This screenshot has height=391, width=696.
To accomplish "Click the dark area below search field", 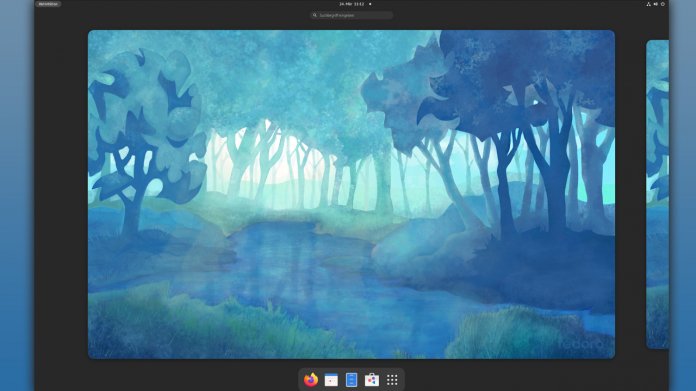I will tap(352, 24).
